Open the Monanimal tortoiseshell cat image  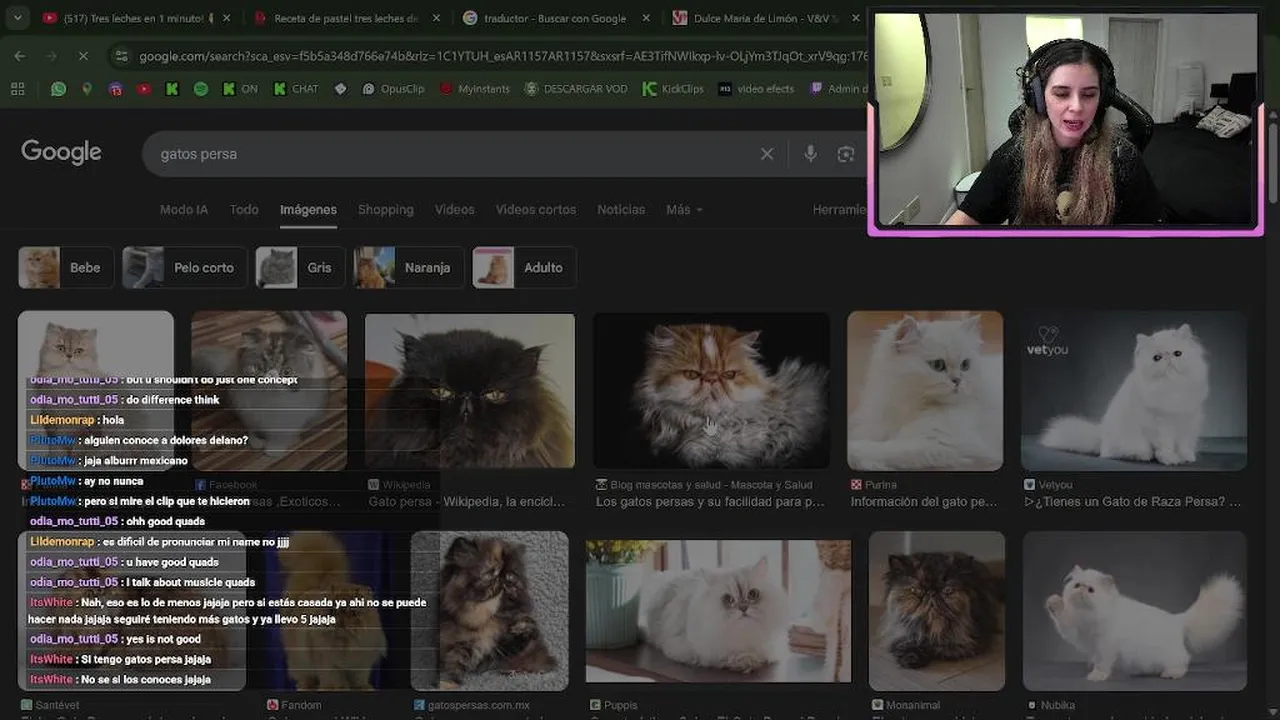(x=937, y=611)
